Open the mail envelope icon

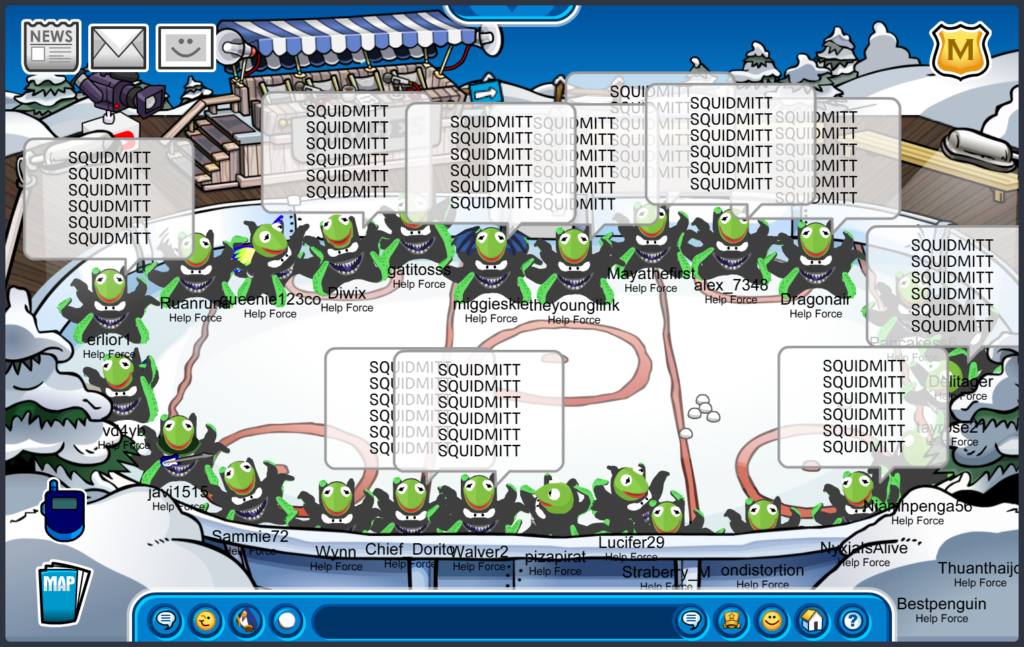pyautogui.click(x=119, y=47)
